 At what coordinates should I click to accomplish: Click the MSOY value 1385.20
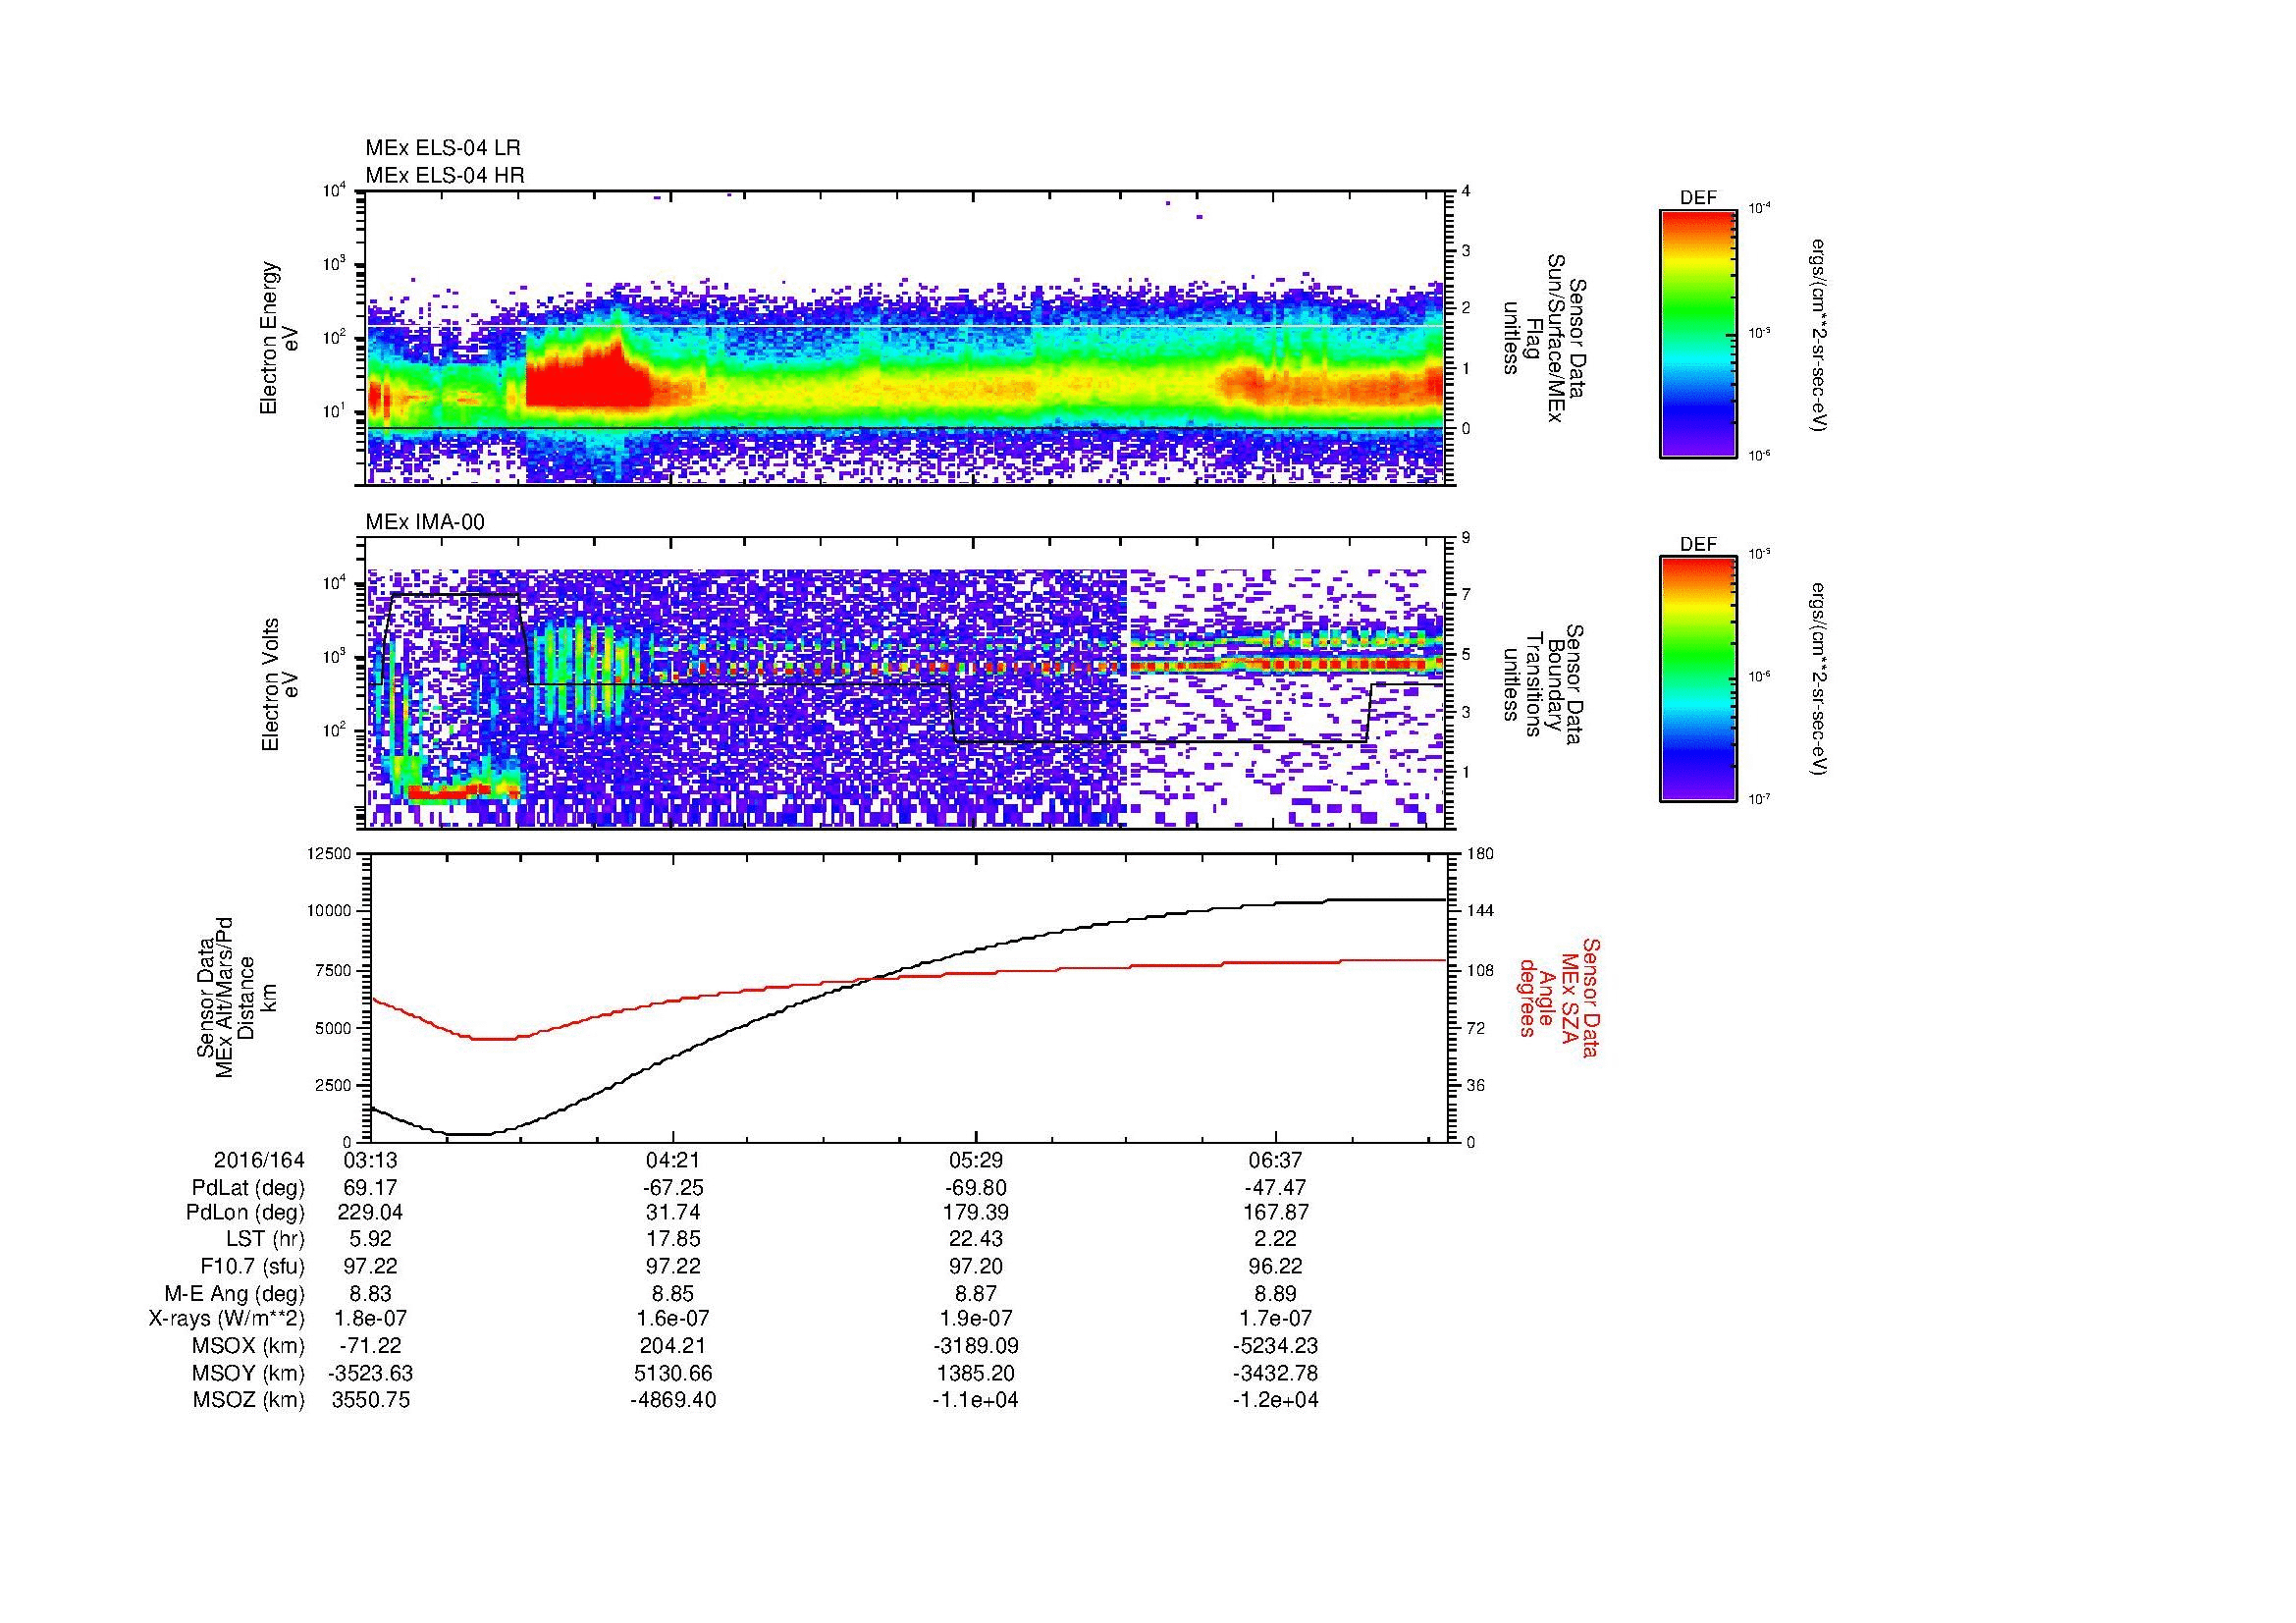point(975,1373)
